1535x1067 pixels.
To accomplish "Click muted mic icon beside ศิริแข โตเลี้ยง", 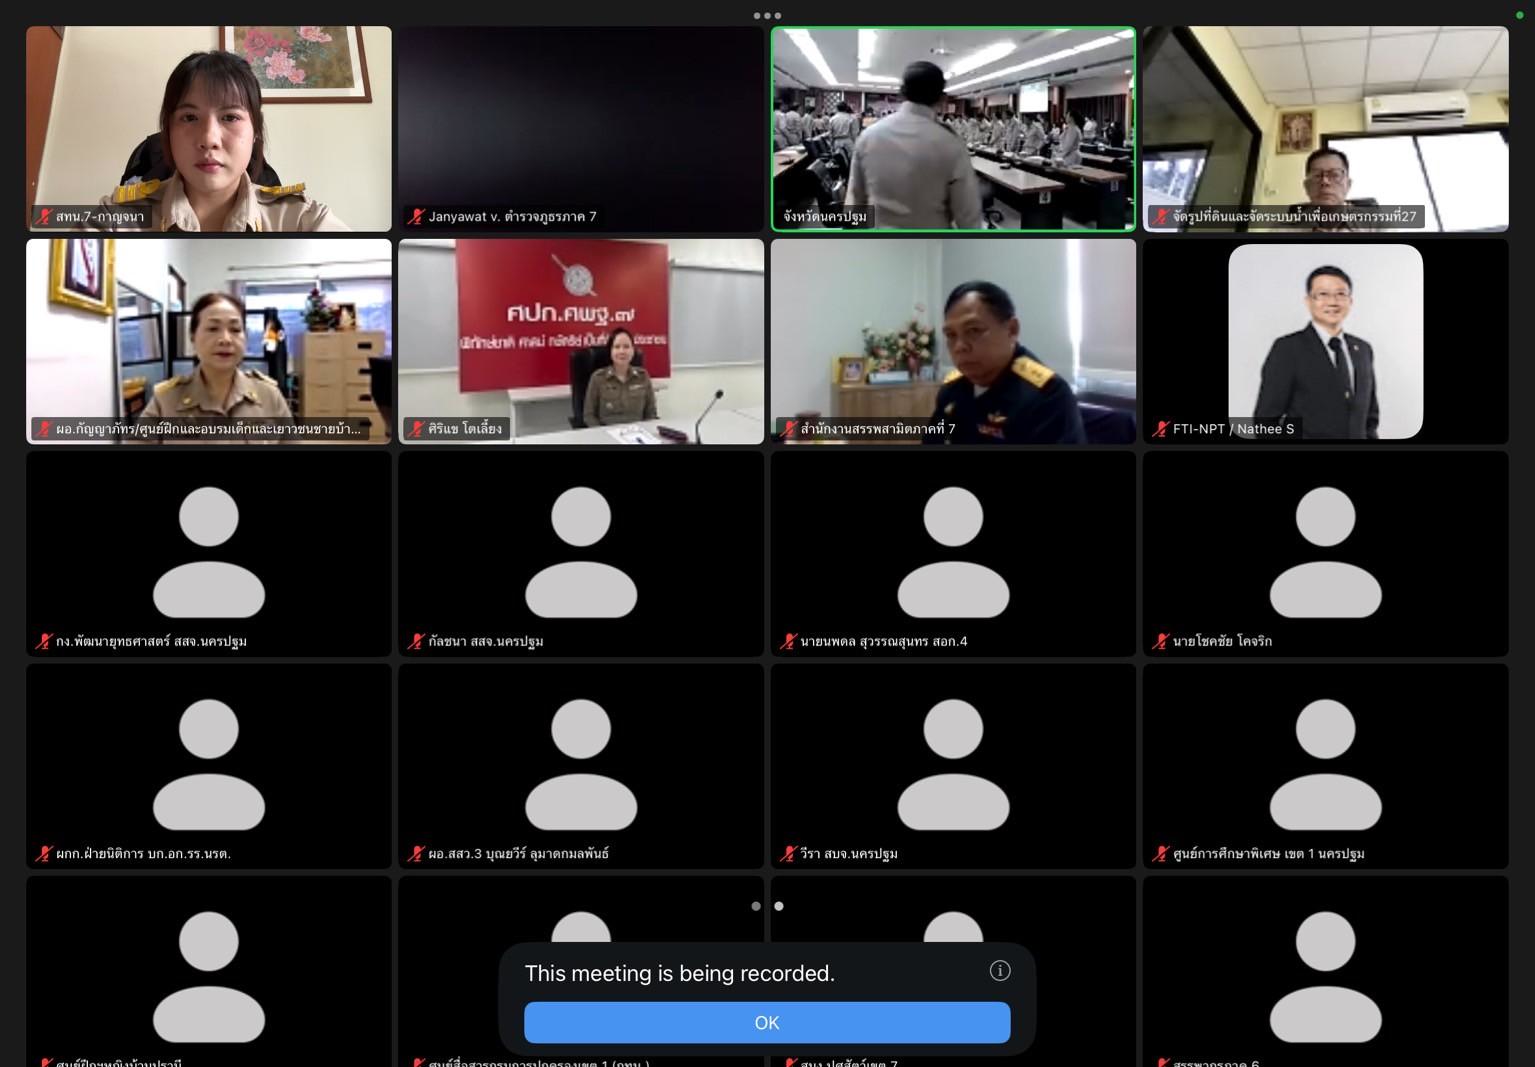I will pos(416,429).
